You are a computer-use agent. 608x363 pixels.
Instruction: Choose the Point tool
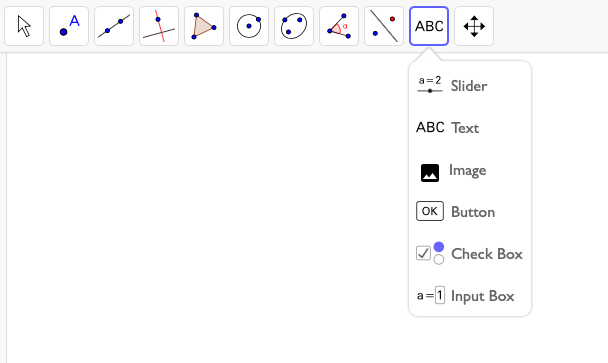point(69,26)
